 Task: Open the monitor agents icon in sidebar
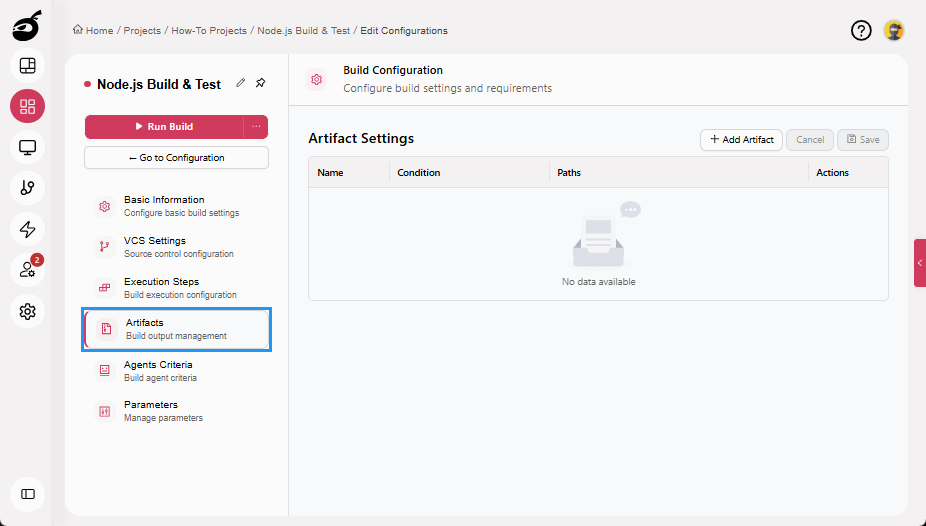(27, 147)
